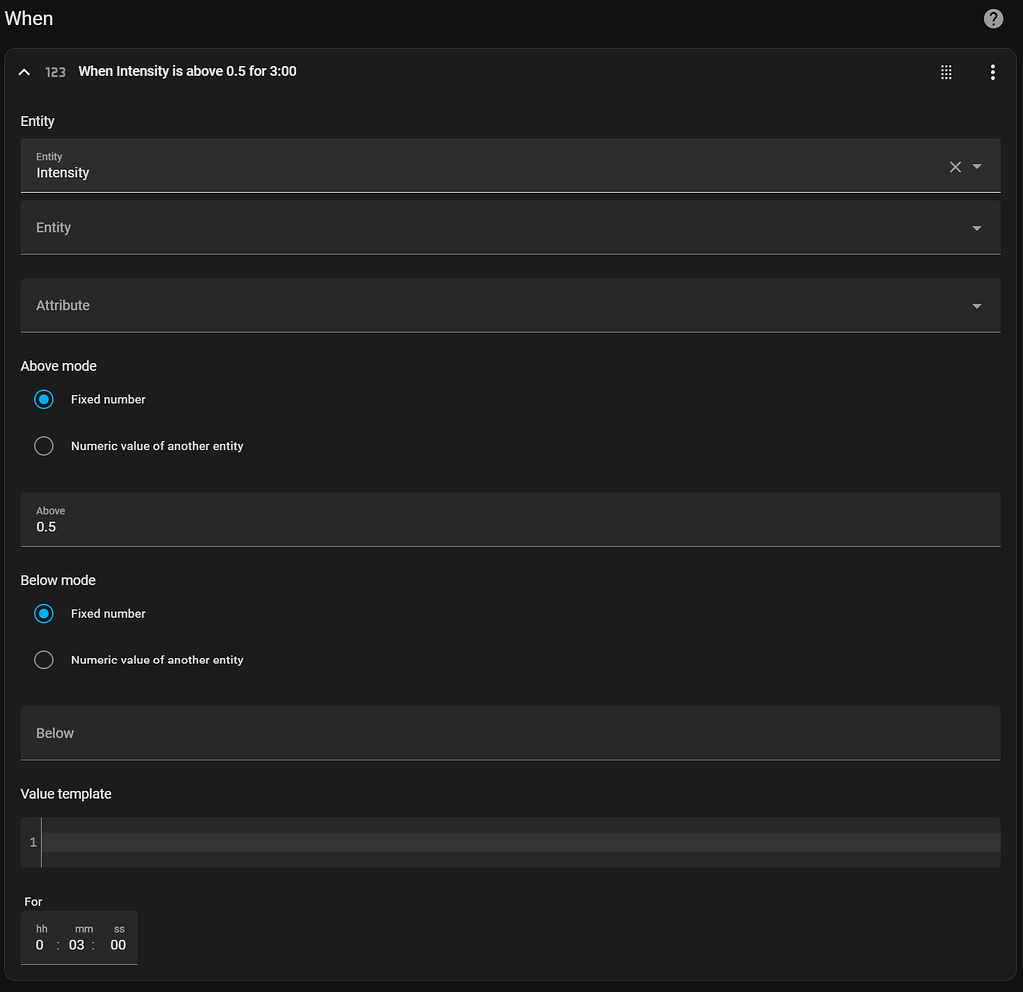Image resolution: width=1023 pixels, height=992 pixels.
Task: Select another entity's numeric value for Above mode
Action: [44, 446]
